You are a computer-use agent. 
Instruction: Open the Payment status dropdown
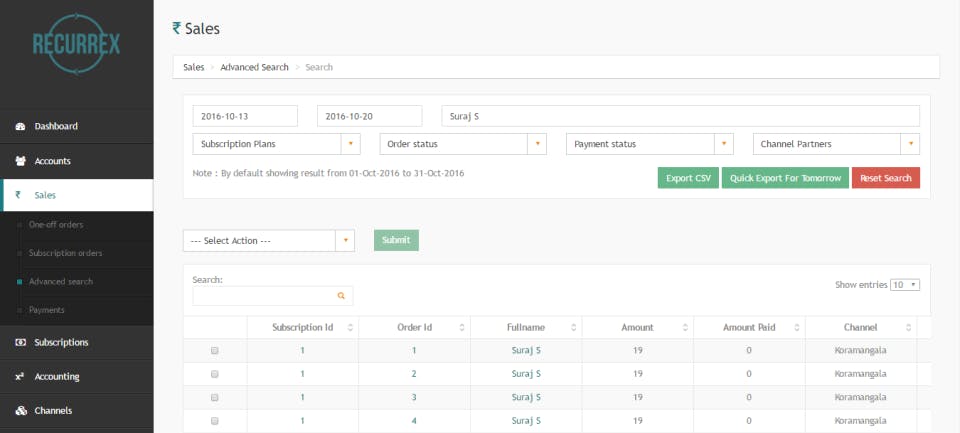650,144
